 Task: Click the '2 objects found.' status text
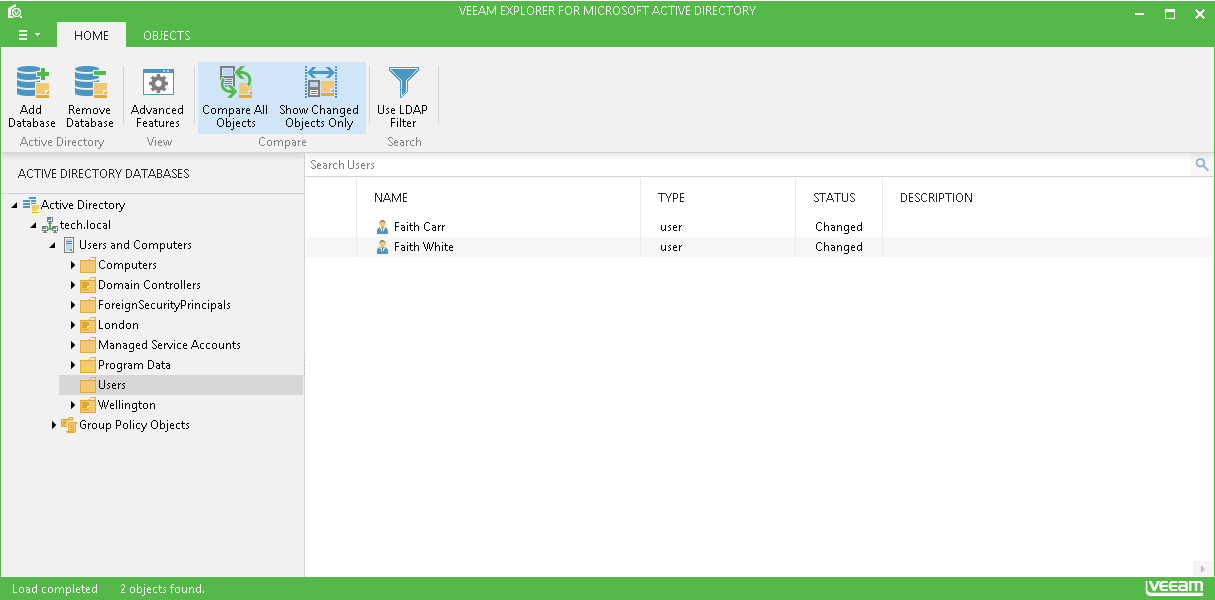[162, 589]
